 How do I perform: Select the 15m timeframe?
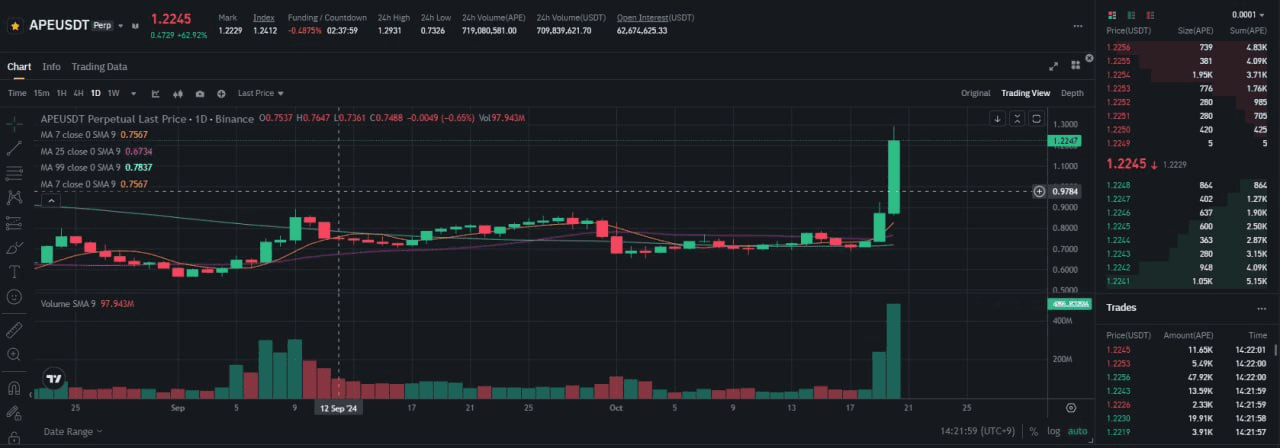(x=41, y=93)
